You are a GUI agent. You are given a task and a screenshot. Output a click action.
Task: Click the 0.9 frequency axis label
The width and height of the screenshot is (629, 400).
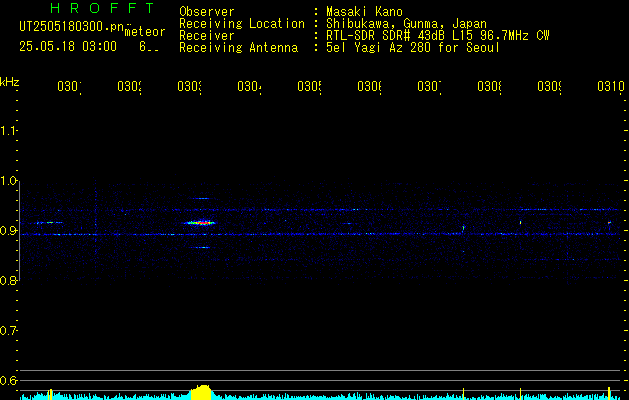pos(9,231)
